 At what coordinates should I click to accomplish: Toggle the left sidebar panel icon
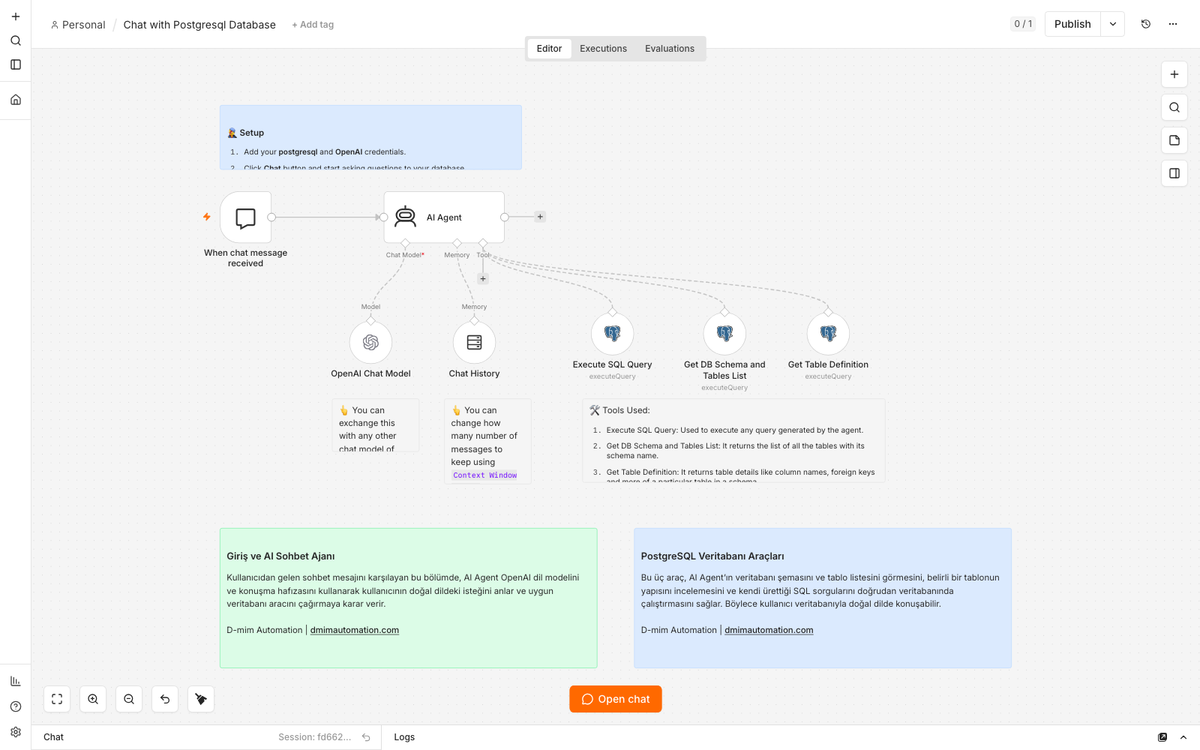point(15,65)
